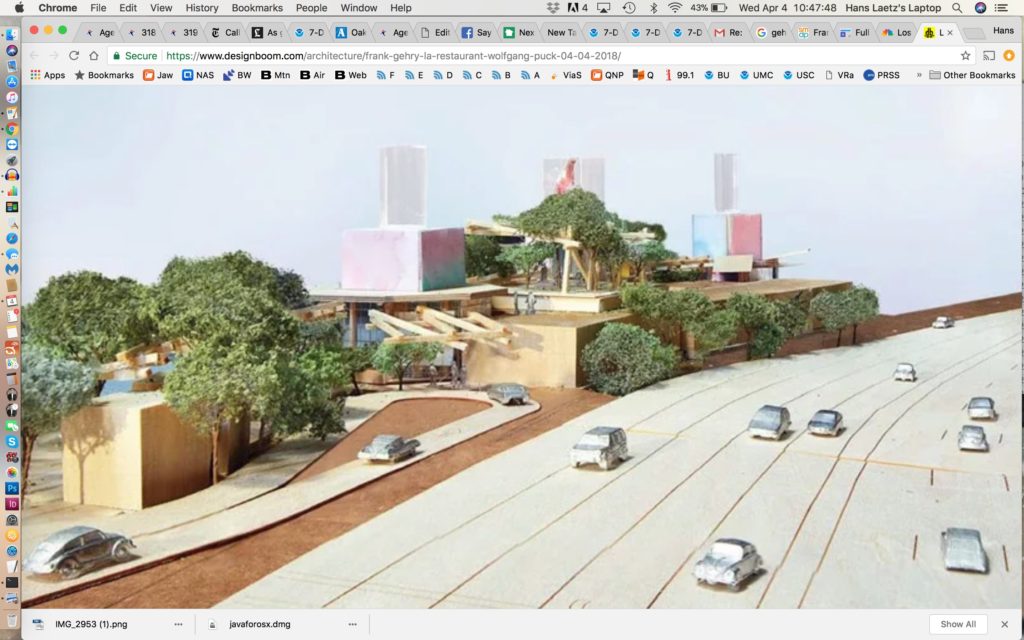The width and height of the screenshot is (1024, 640).
Task: Launch InDesign from the Dock
Action: coord(12,504)
